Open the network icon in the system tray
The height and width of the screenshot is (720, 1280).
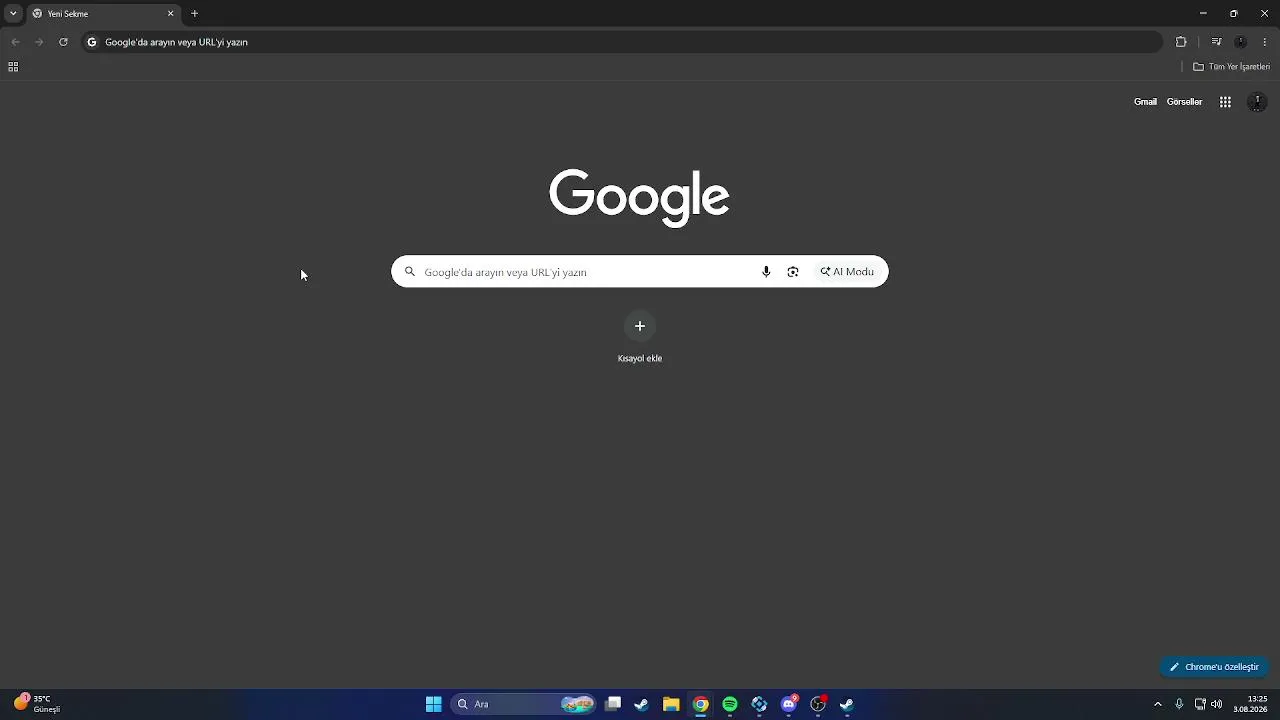pyautogui.click(x=1200, y=704)
